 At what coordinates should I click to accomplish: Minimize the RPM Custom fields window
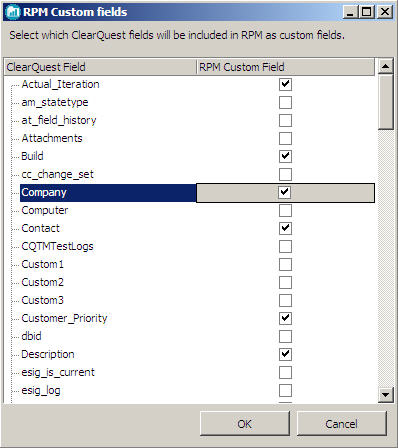coord(350,12)
